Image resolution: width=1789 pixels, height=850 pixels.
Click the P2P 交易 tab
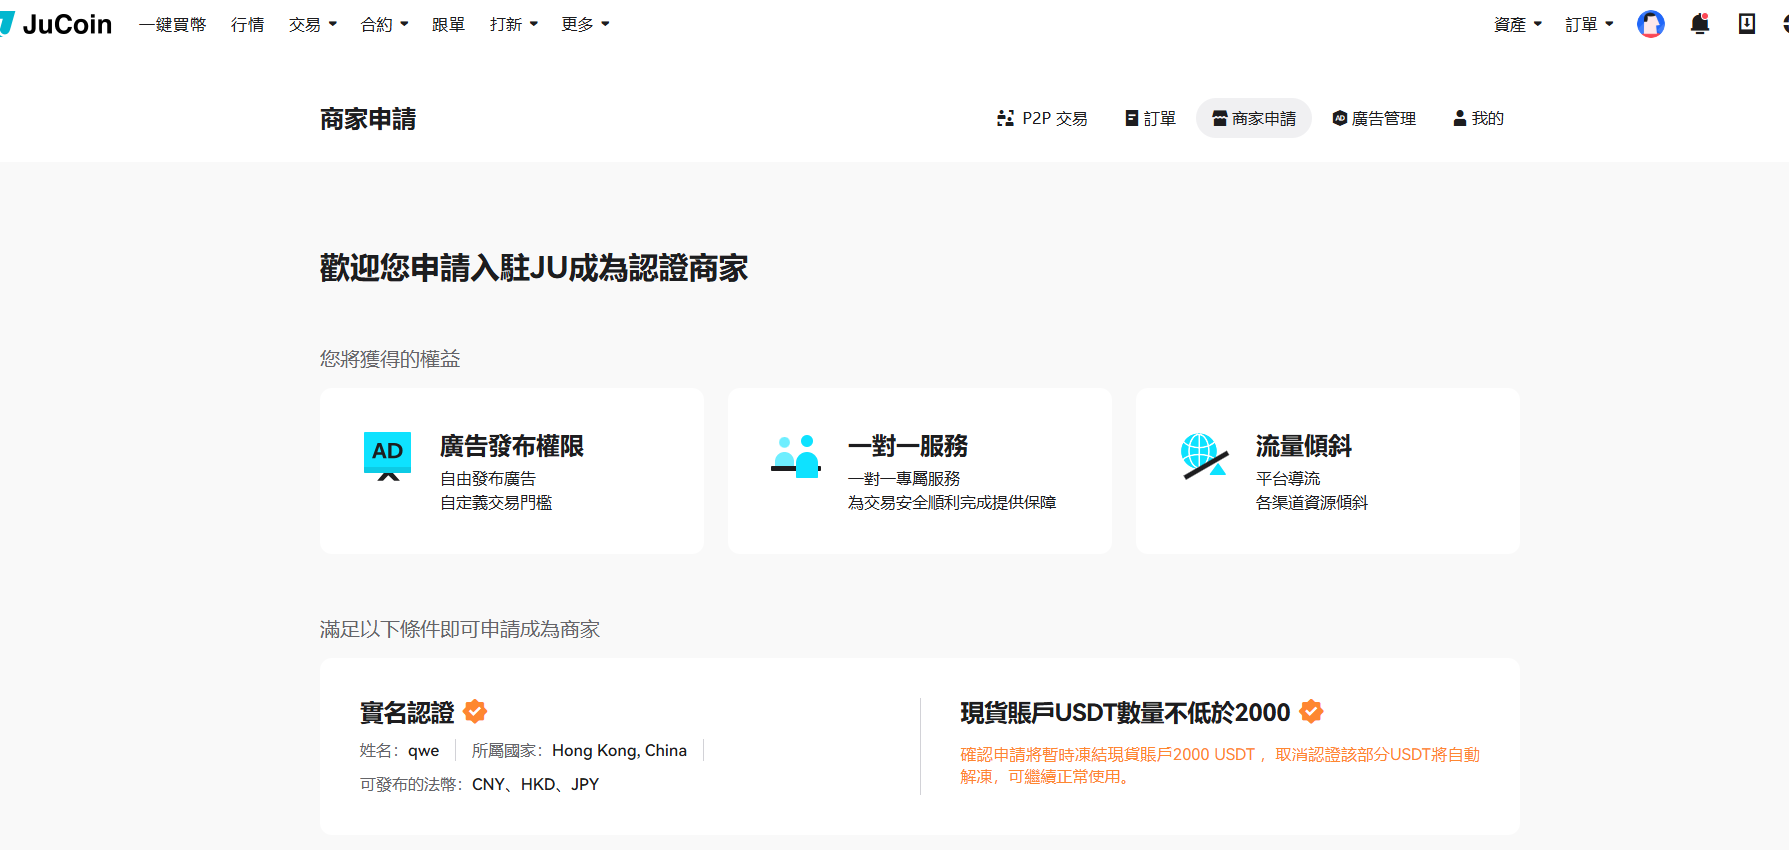tap(1042, 118)
